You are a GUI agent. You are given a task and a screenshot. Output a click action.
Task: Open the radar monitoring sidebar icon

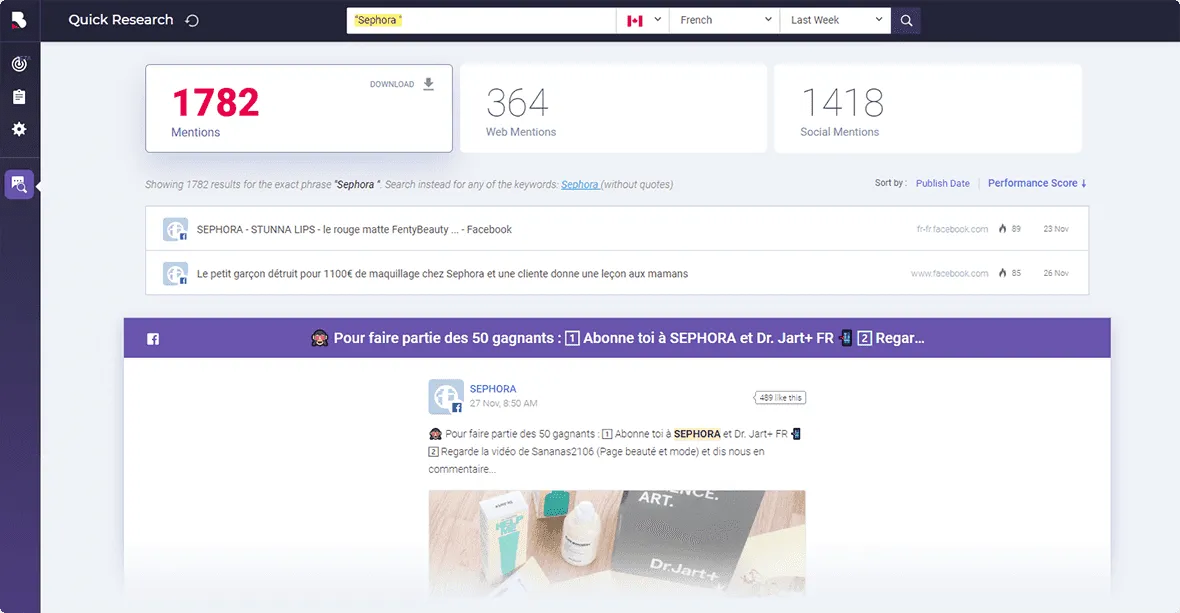(19, 64)
